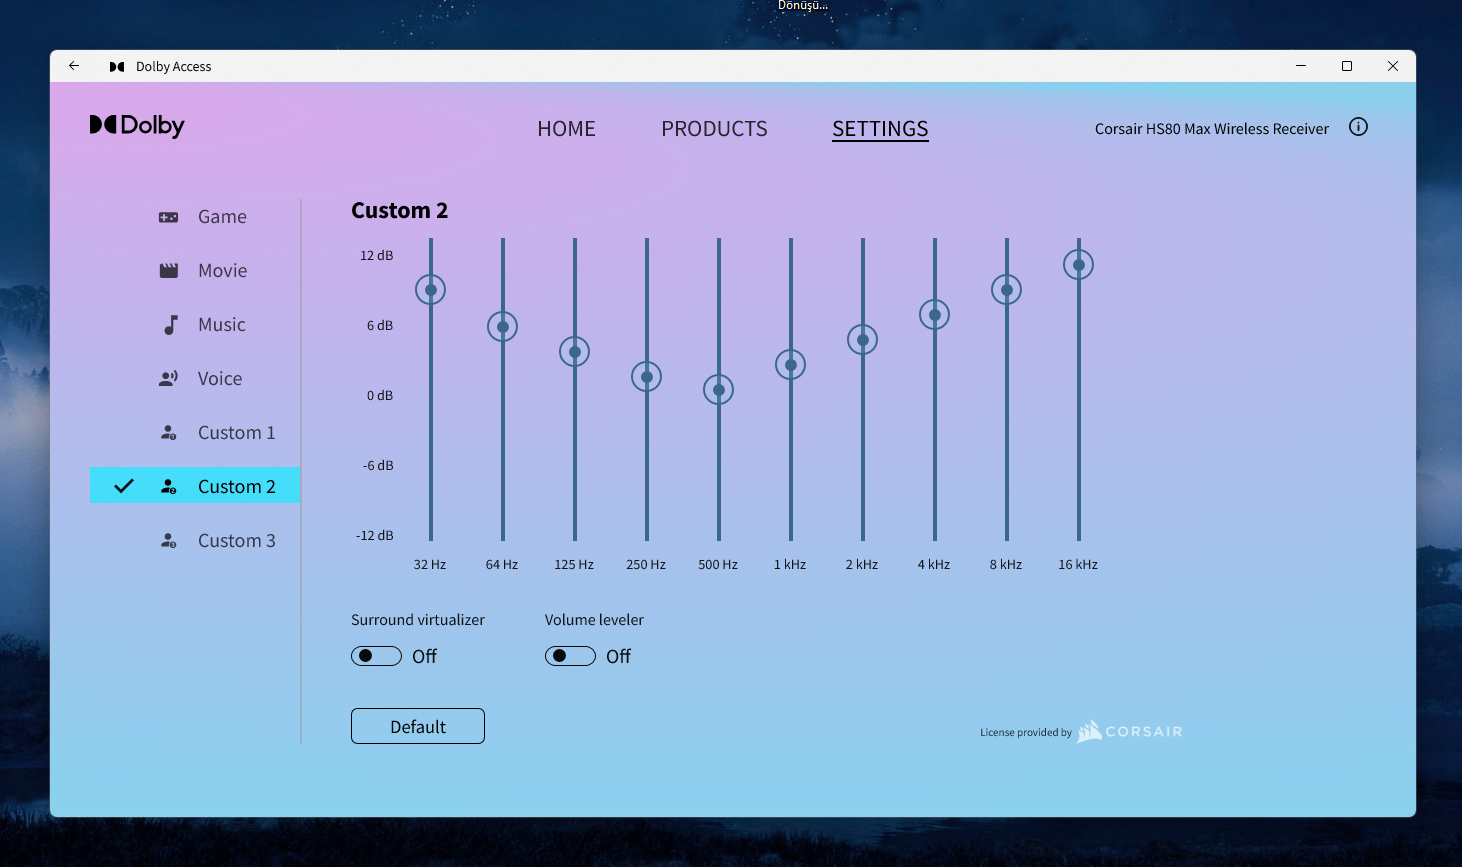Reset equalizer with the Default button

tap(418, 726)
